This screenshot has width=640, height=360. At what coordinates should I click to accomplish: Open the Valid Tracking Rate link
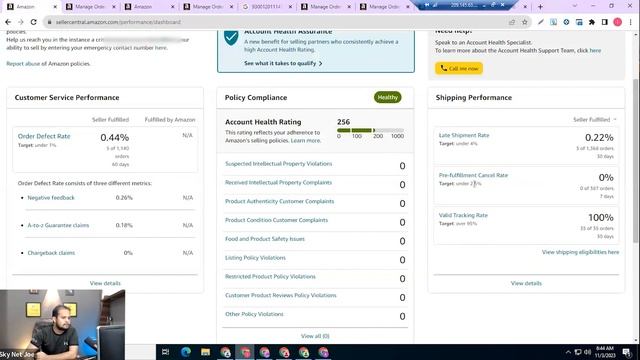point(463,215)
